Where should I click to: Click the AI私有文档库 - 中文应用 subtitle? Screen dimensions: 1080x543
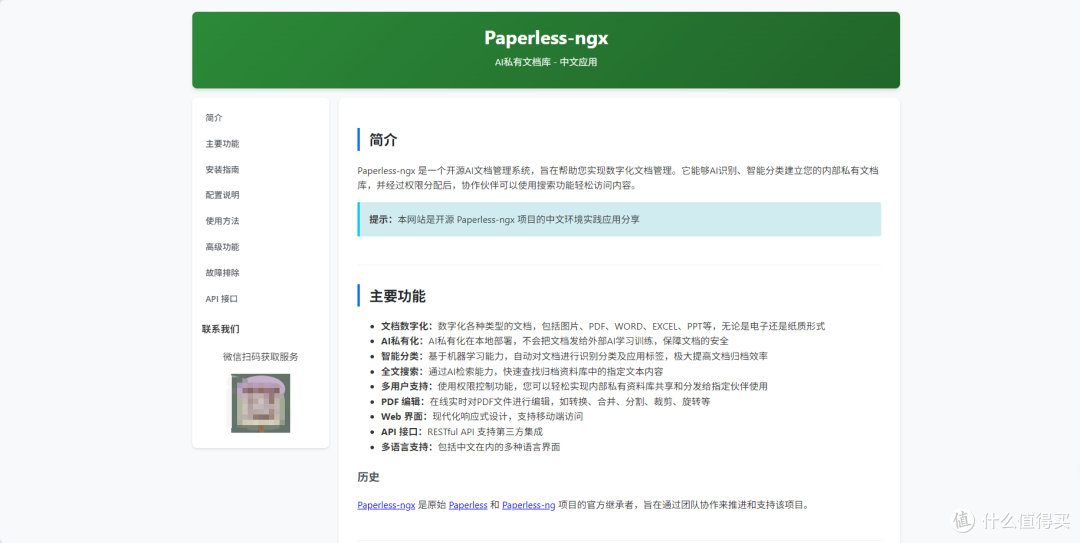point(546,62)
